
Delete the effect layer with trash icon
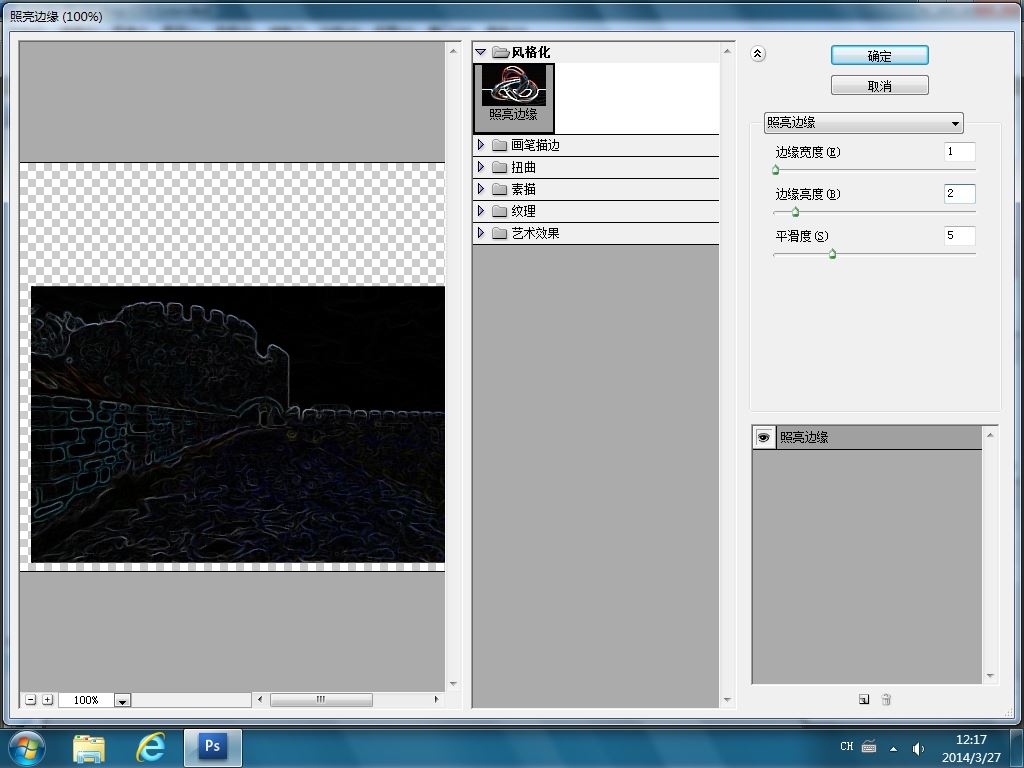click(x=886, y=699)
